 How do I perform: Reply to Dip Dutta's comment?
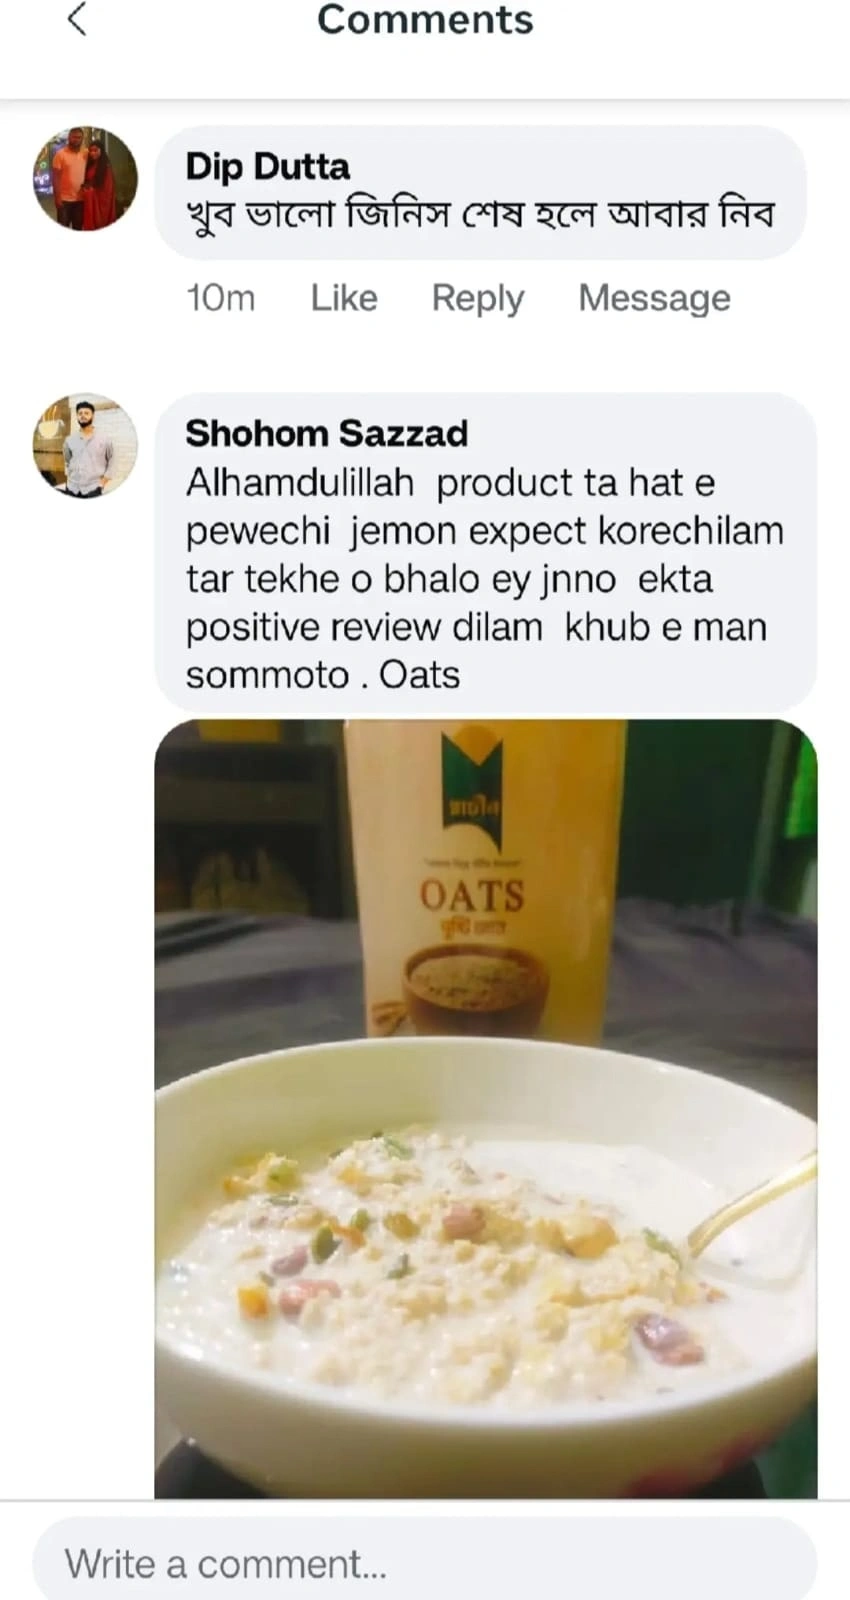(x=477, y=298)
